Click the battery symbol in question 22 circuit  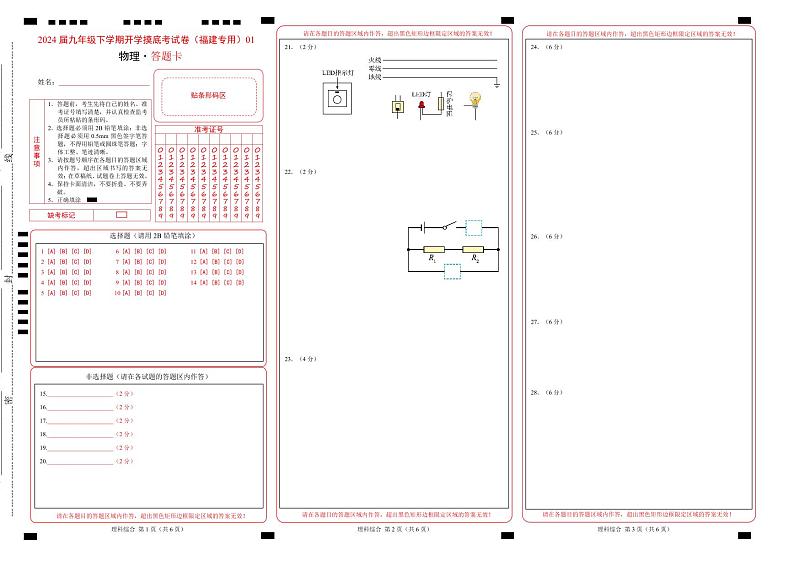[x=424, y=227]
